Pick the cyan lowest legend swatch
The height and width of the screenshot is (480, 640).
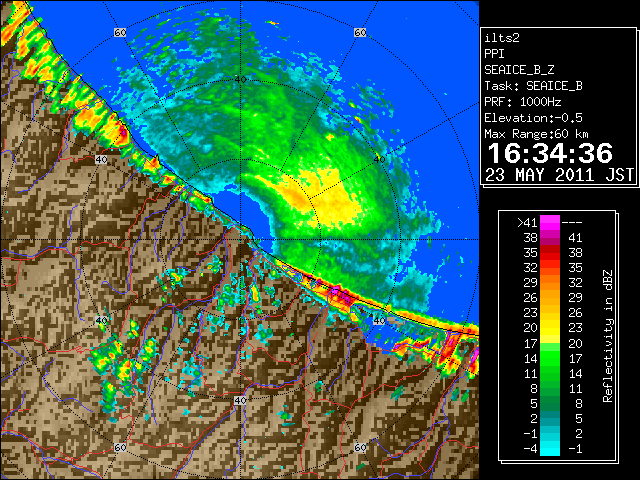coord(550,449)
